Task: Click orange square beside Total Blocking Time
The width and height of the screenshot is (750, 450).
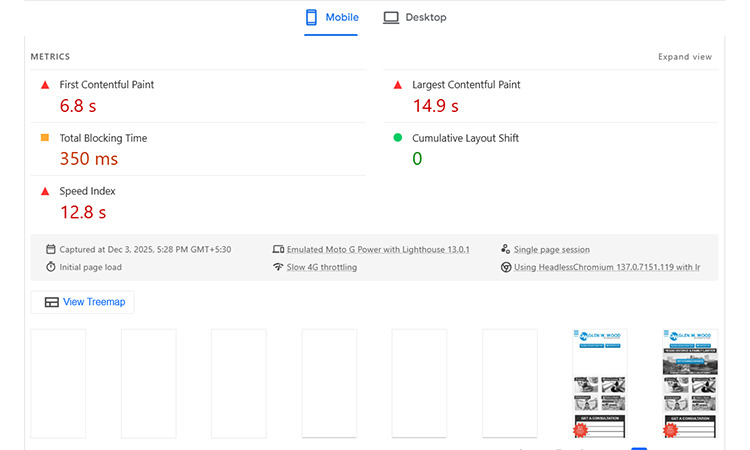Action: pos(45,138)
